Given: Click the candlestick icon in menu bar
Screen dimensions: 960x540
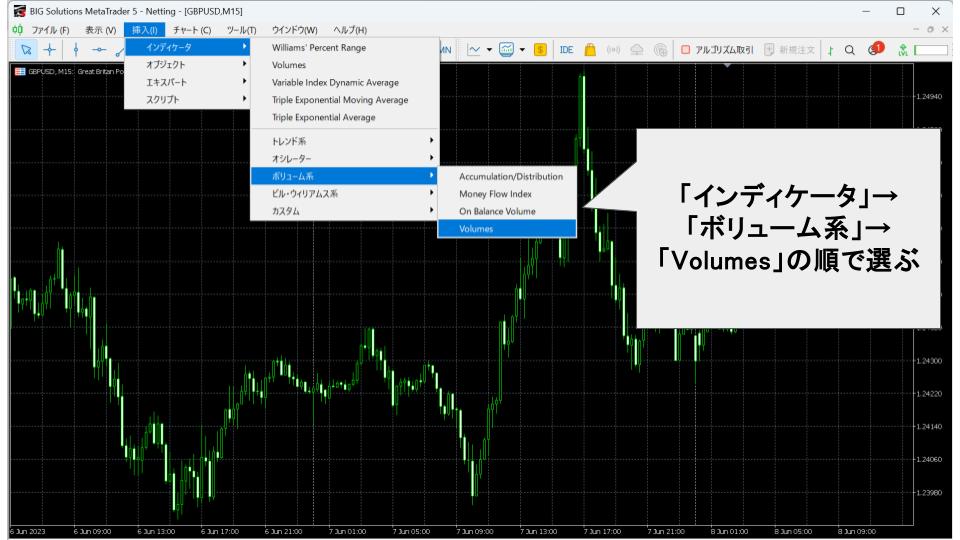Looking at the screenshot, I should 18,29.
